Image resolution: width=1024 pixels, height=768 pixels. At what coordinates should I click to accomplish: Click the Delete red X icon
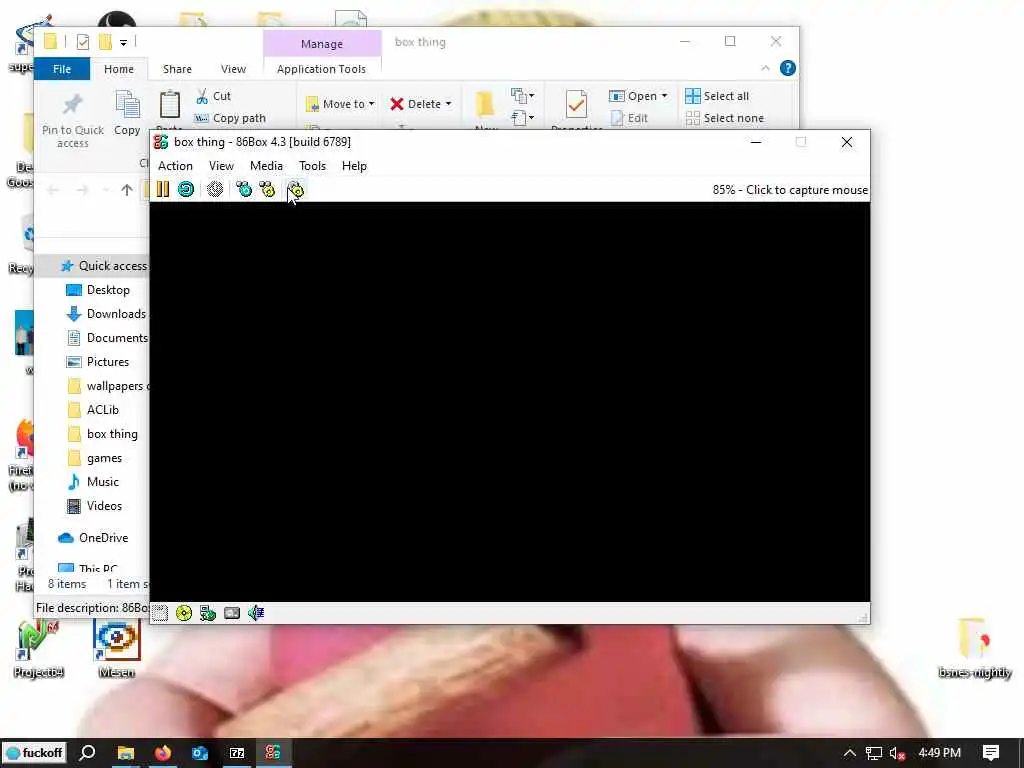tap(397, 104)
